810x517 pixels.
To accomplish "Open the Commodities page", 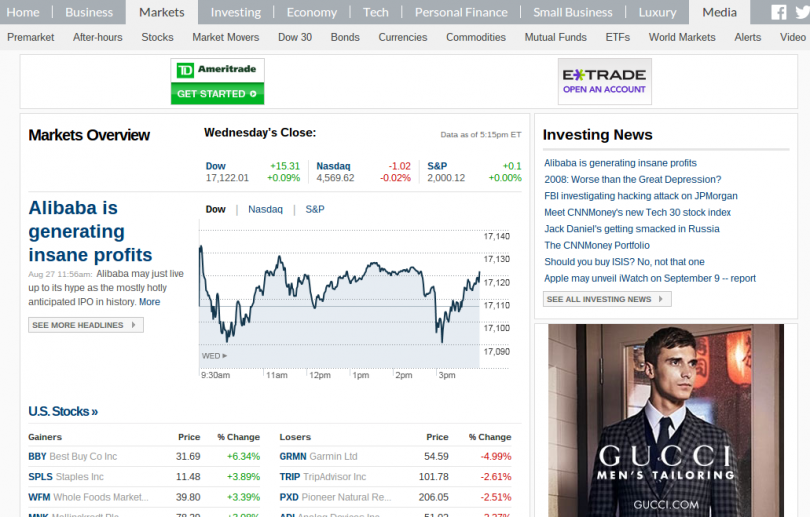I will (476, 37).
